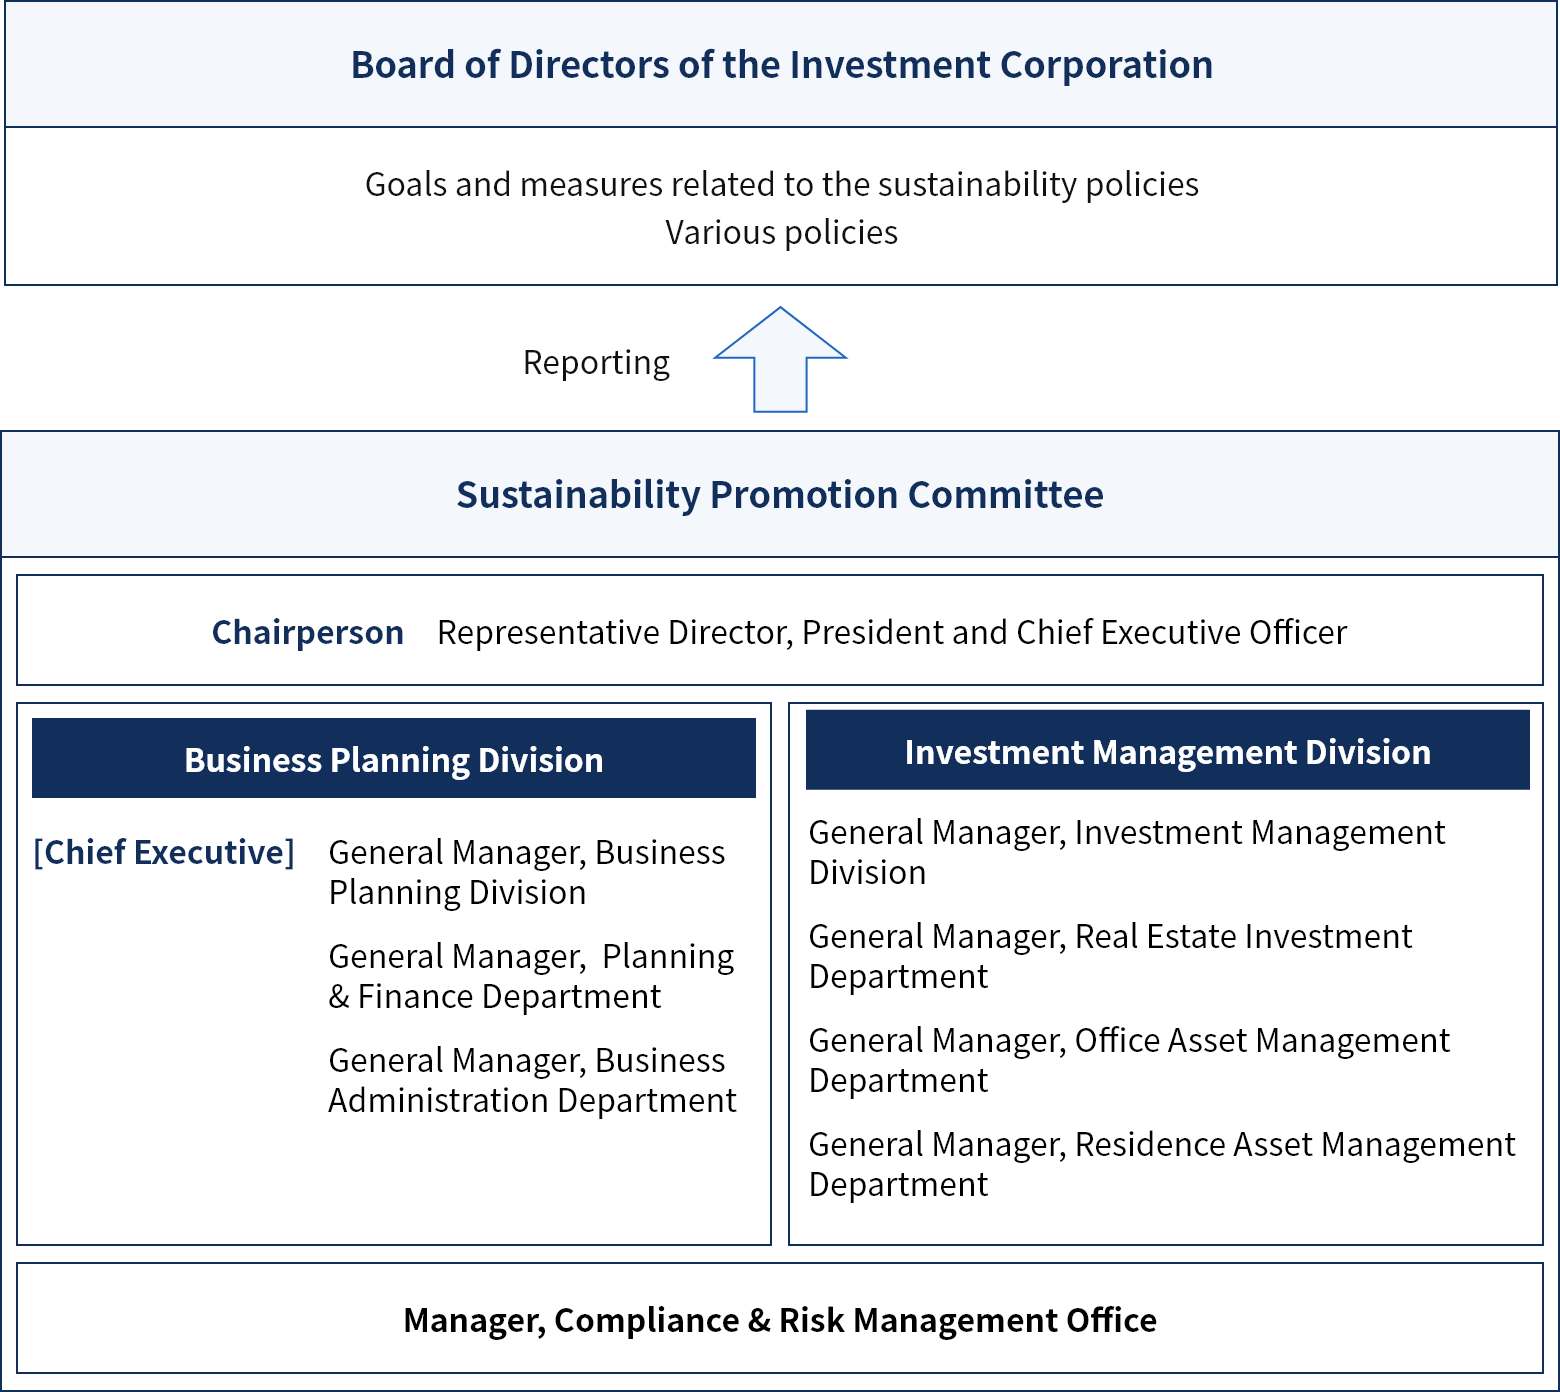Image resolution: width=1560 pixels, height=1392 pixels.
Task: Click the Sustainability Promotion Committee title
Action: tap(780, 495)
